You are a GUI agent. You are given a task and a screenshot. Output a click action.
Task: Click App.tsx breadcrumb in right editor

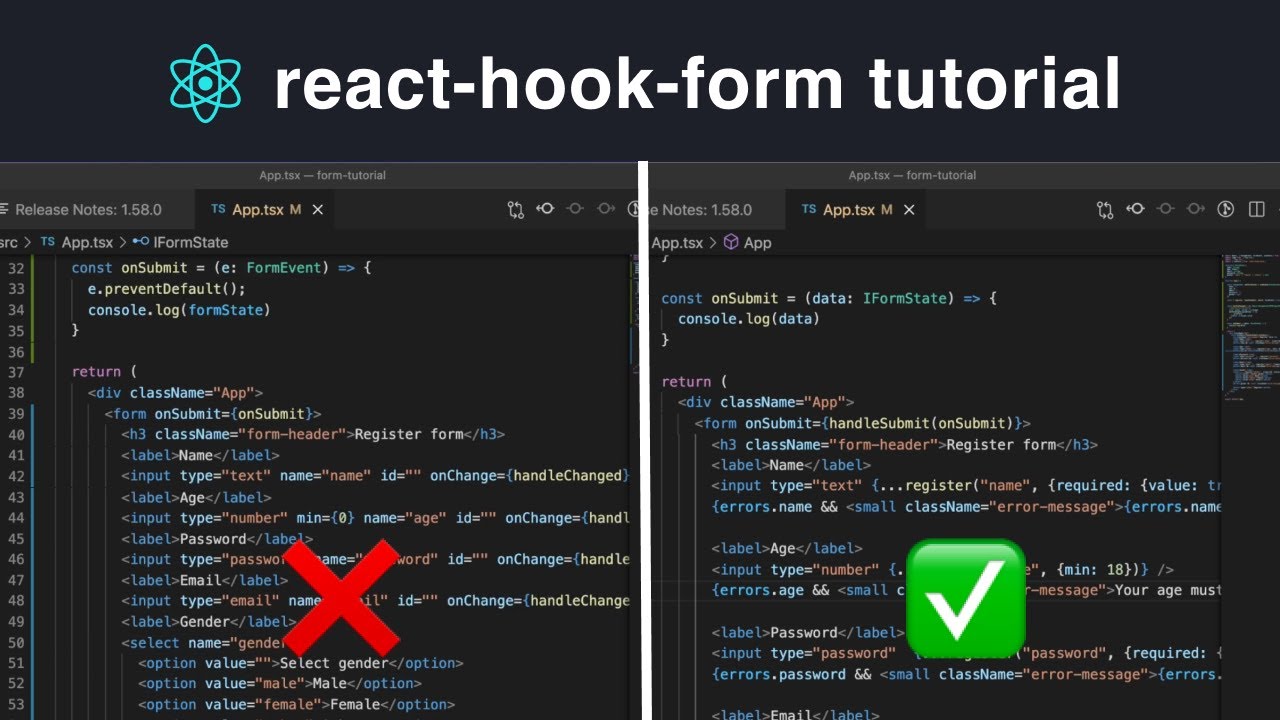coord(677,242)
